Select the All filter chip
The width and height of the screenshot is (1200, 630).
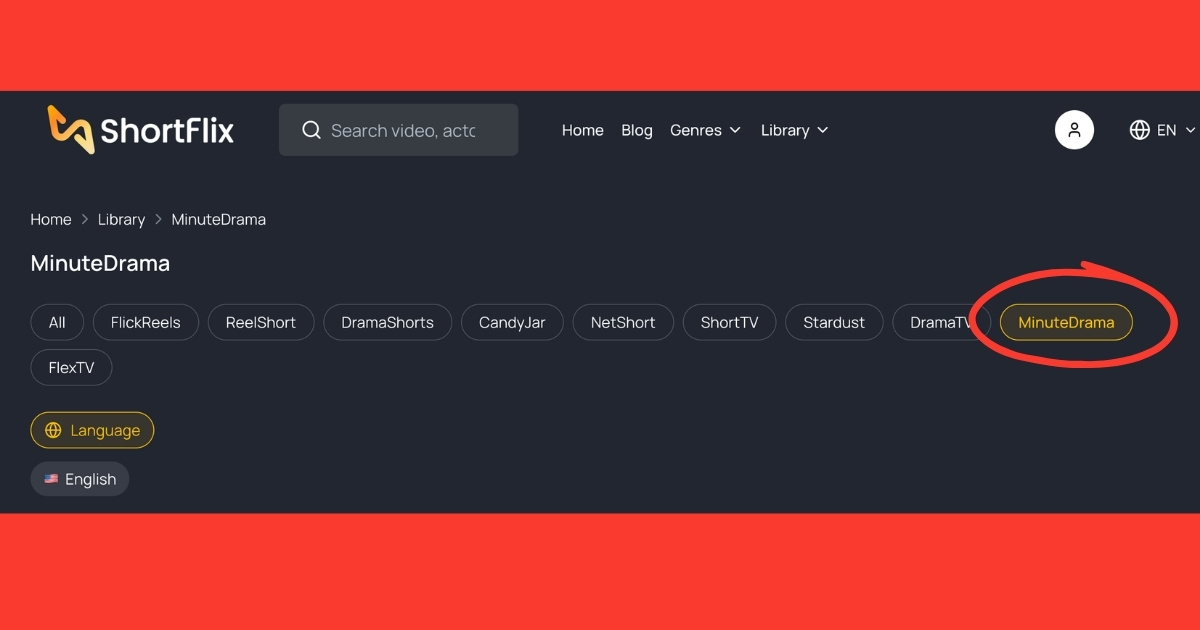(x=57, y=322)
